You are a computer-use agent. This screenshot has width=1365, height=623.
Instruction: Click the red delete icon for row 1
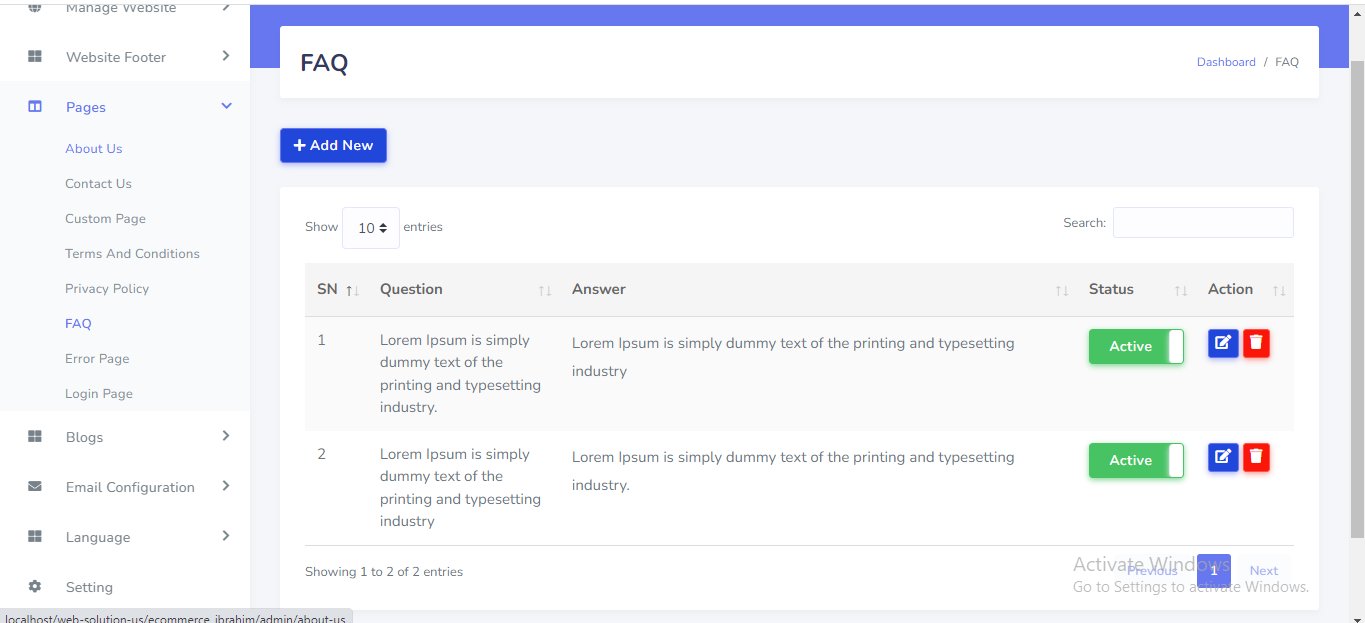pyautogui.click(x=1256, y=344)
